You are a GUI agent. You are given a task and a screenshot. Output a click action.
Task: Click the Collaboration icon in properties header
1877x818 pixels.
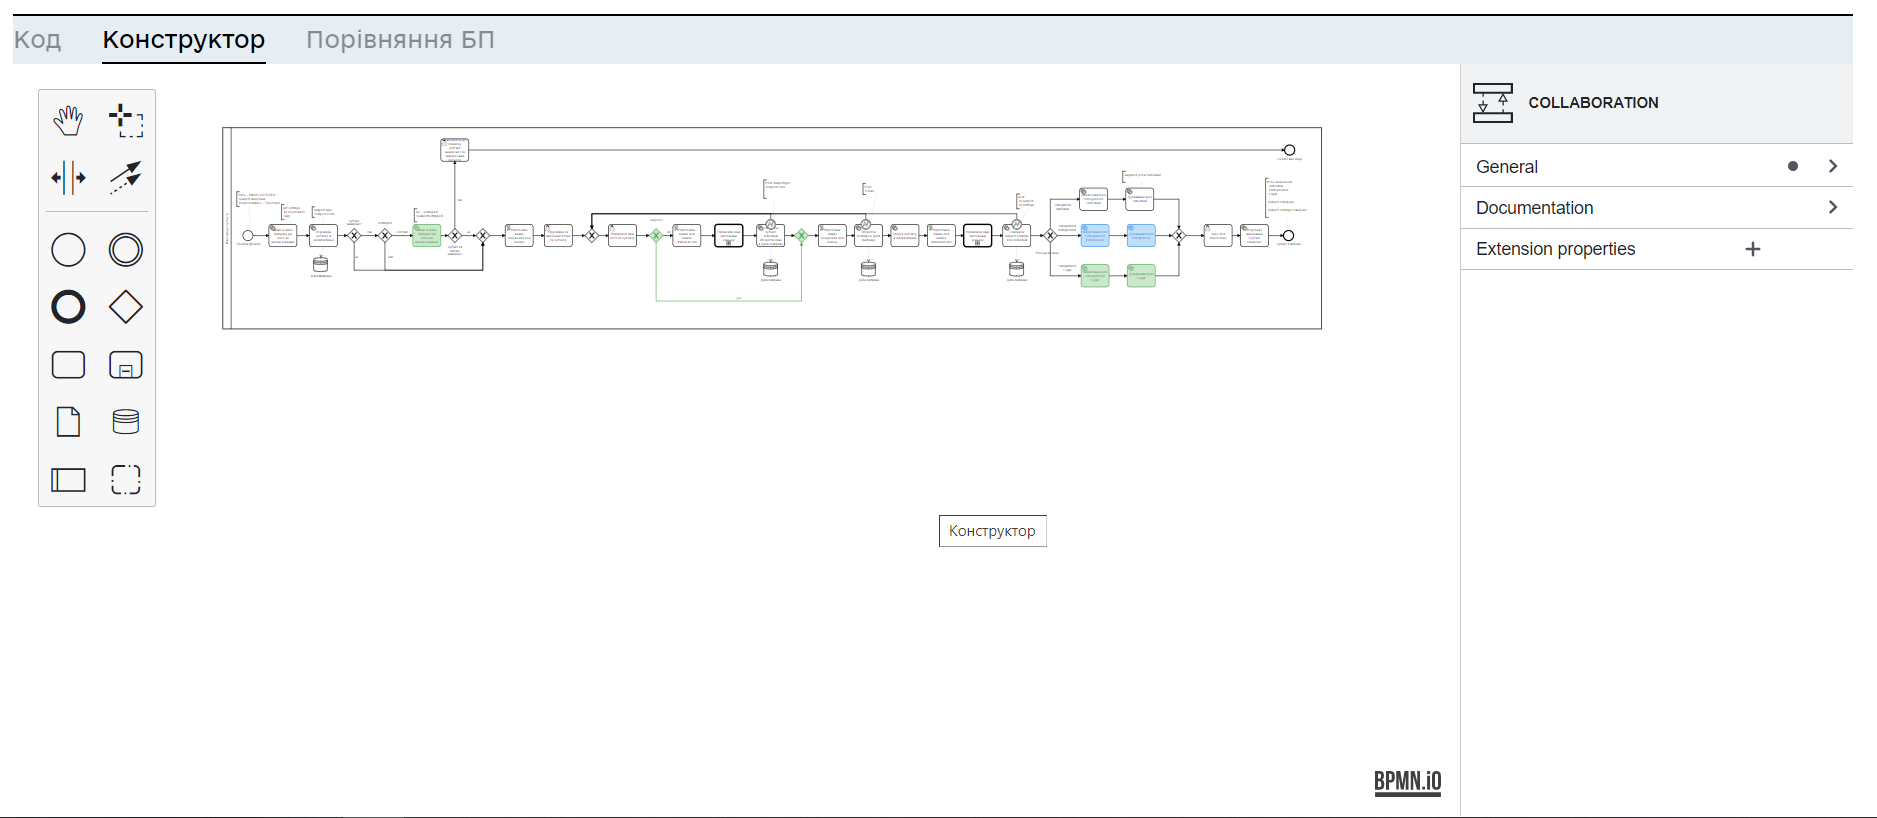pyautogui.click(x=1493, y=103)
